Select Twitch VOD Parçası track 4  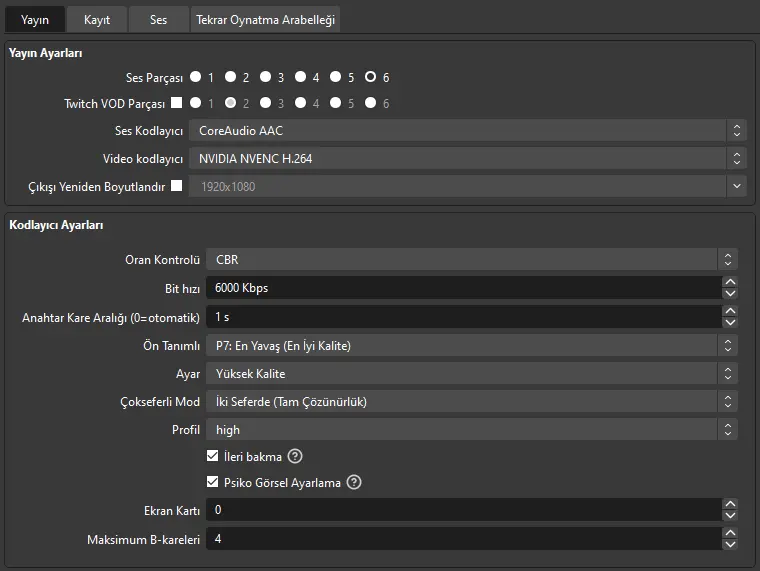pyautogui.click(x=301, y=103)
